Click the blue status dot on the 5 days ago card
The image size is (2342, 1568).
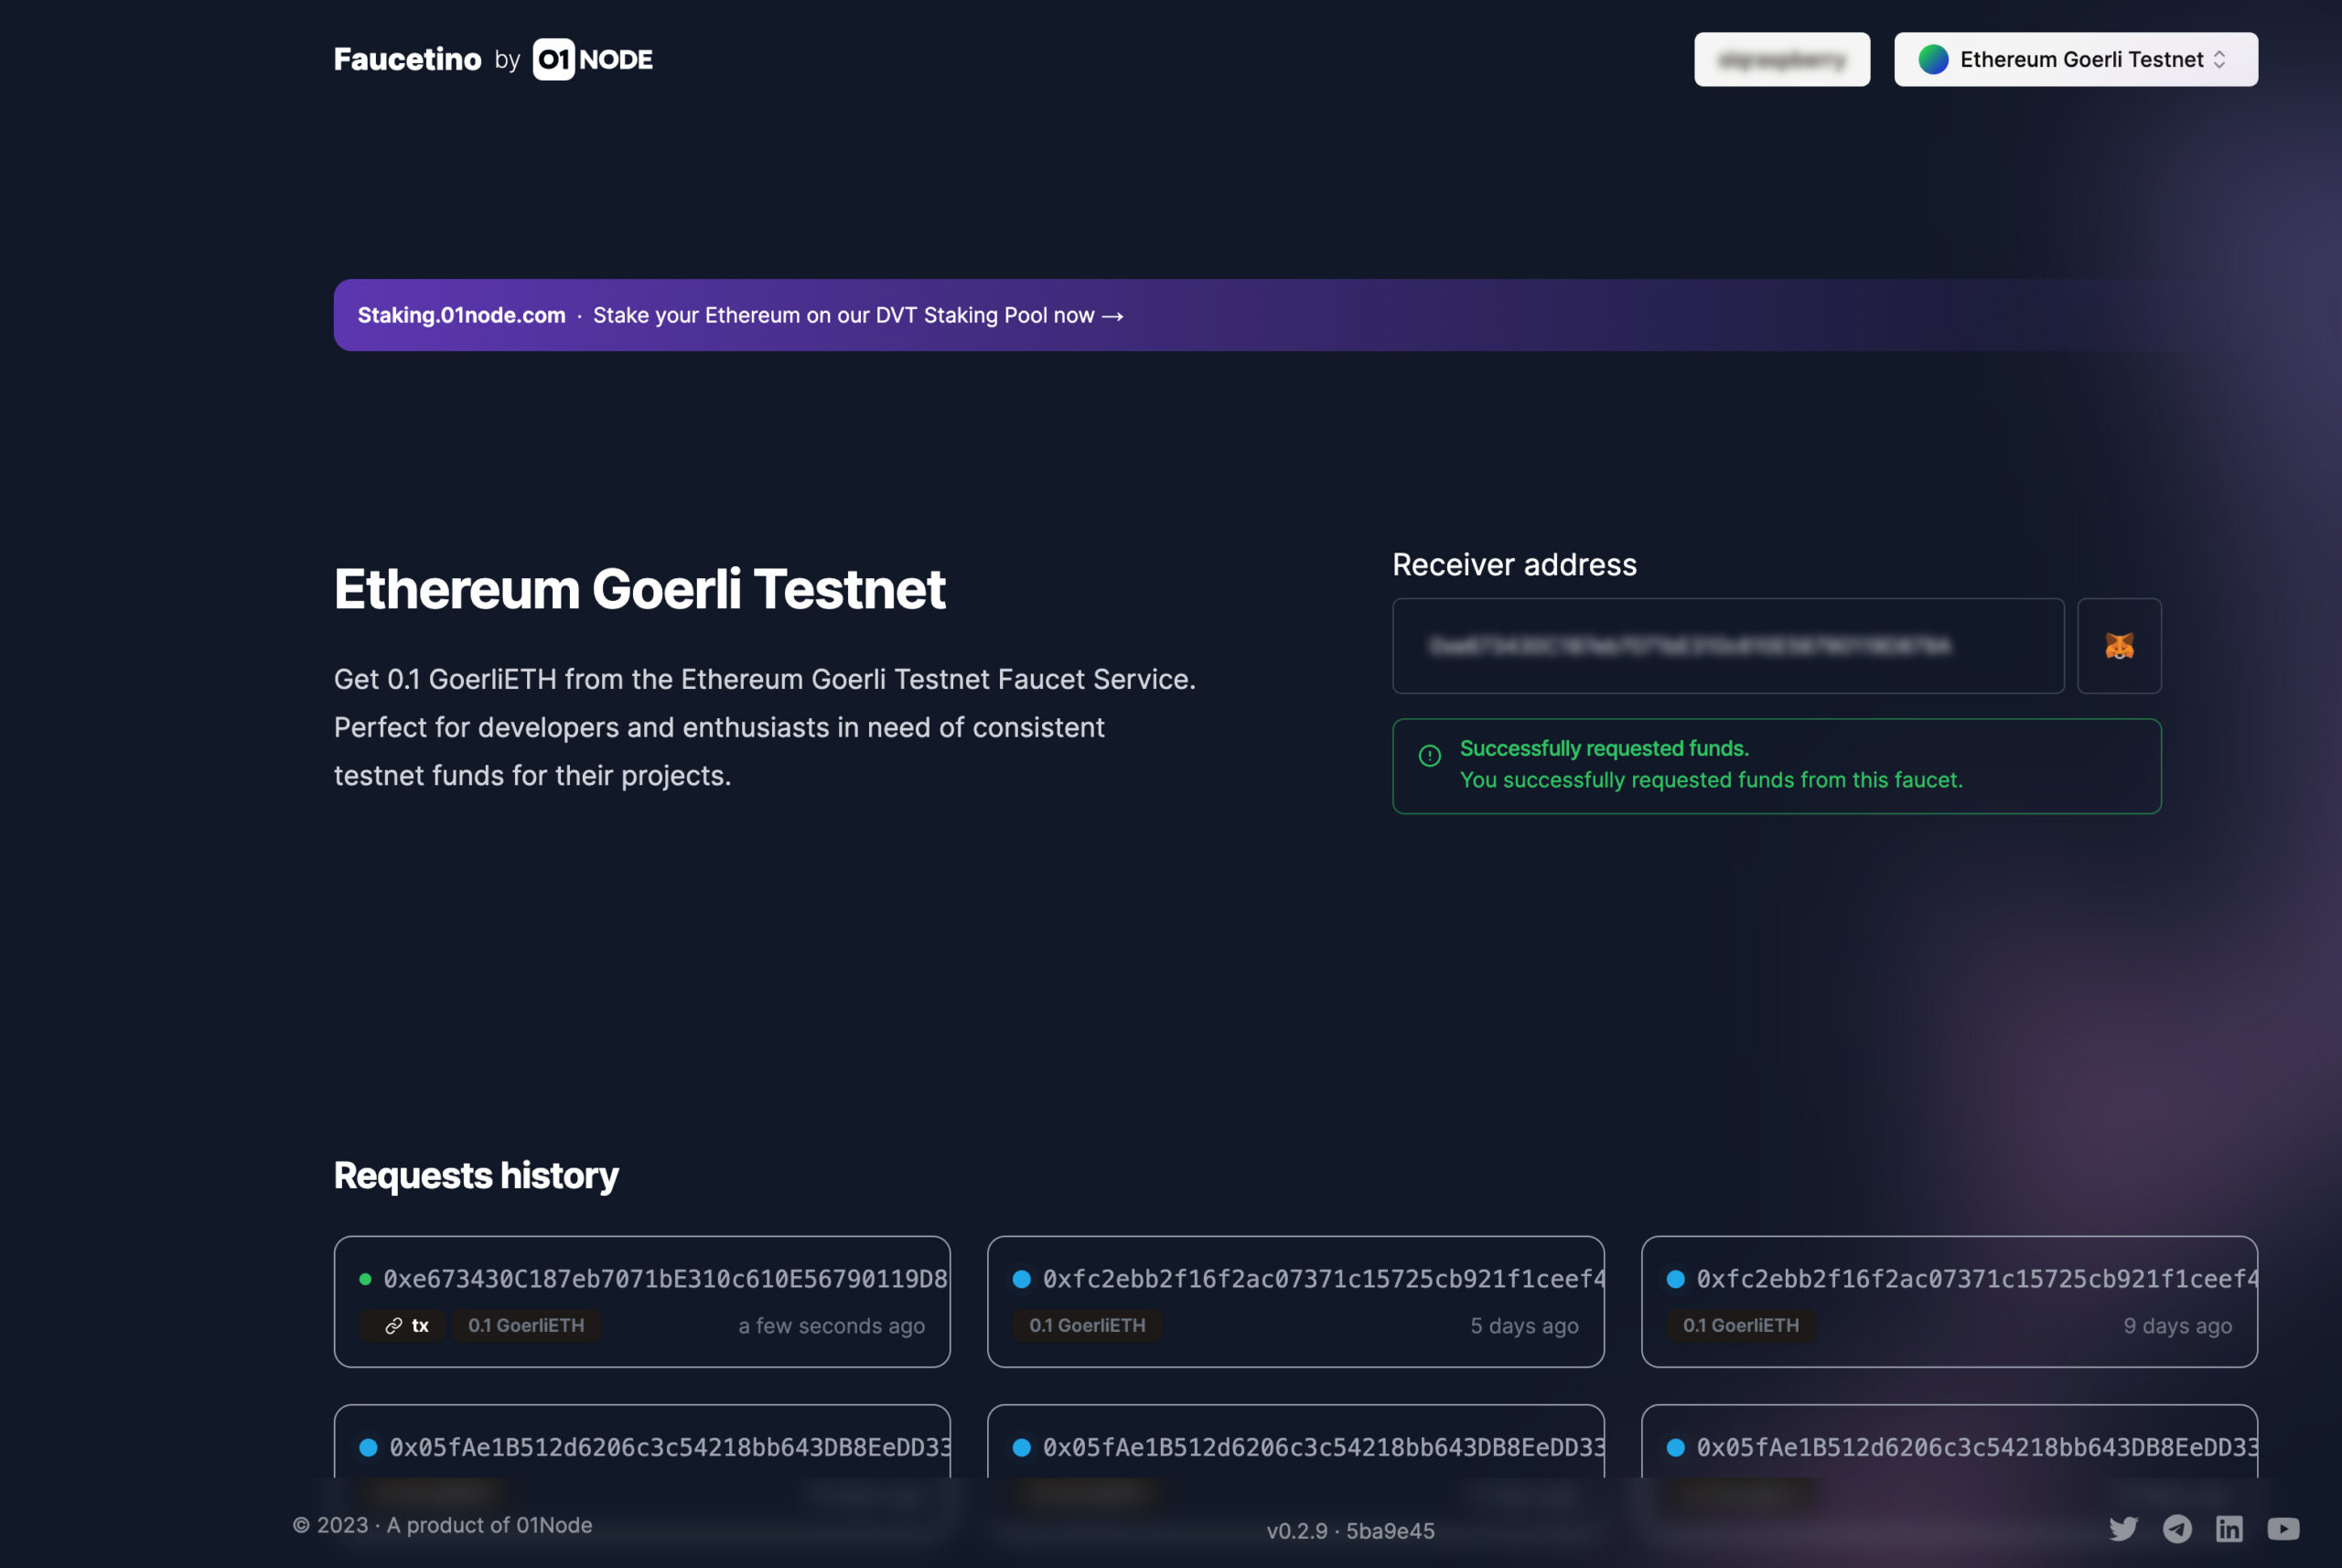pos(1021,1279)
